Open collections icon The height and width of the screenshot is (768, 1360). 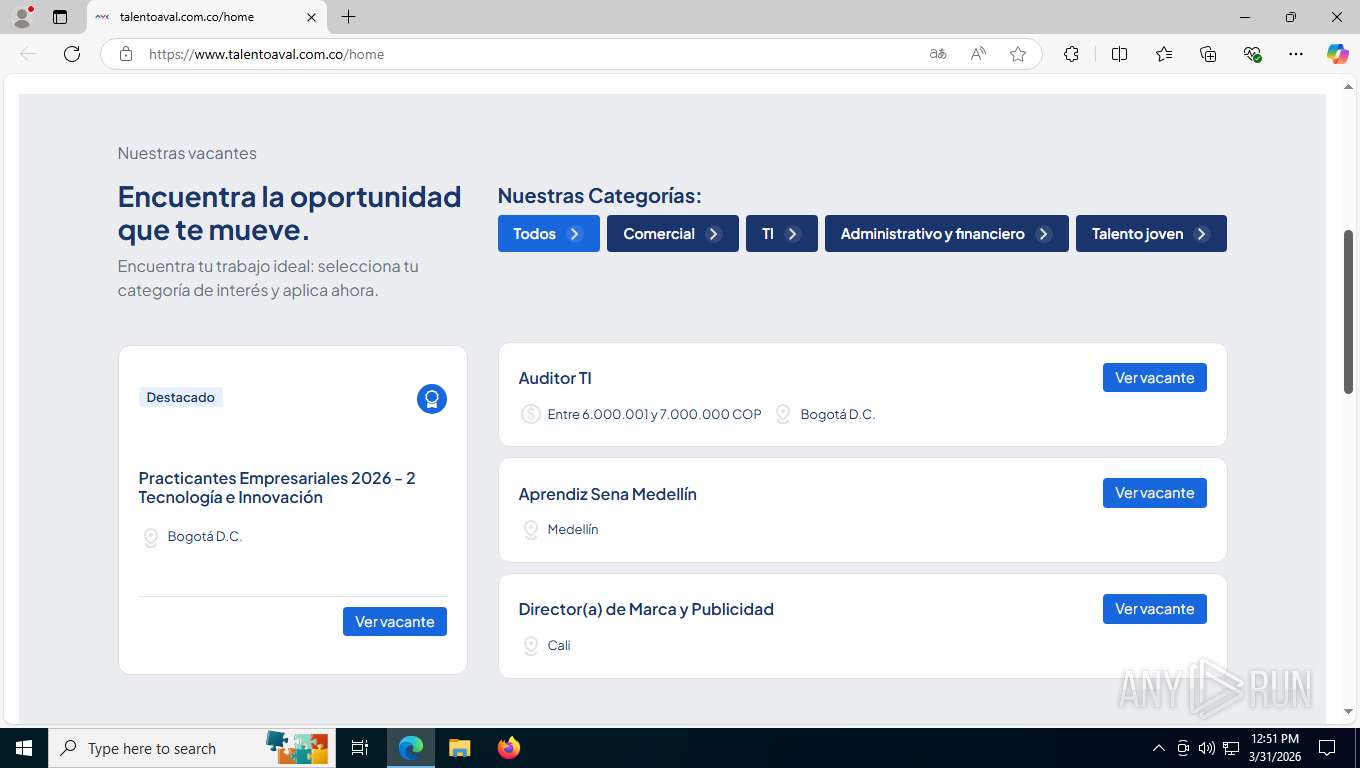[x=1208, y=54]
